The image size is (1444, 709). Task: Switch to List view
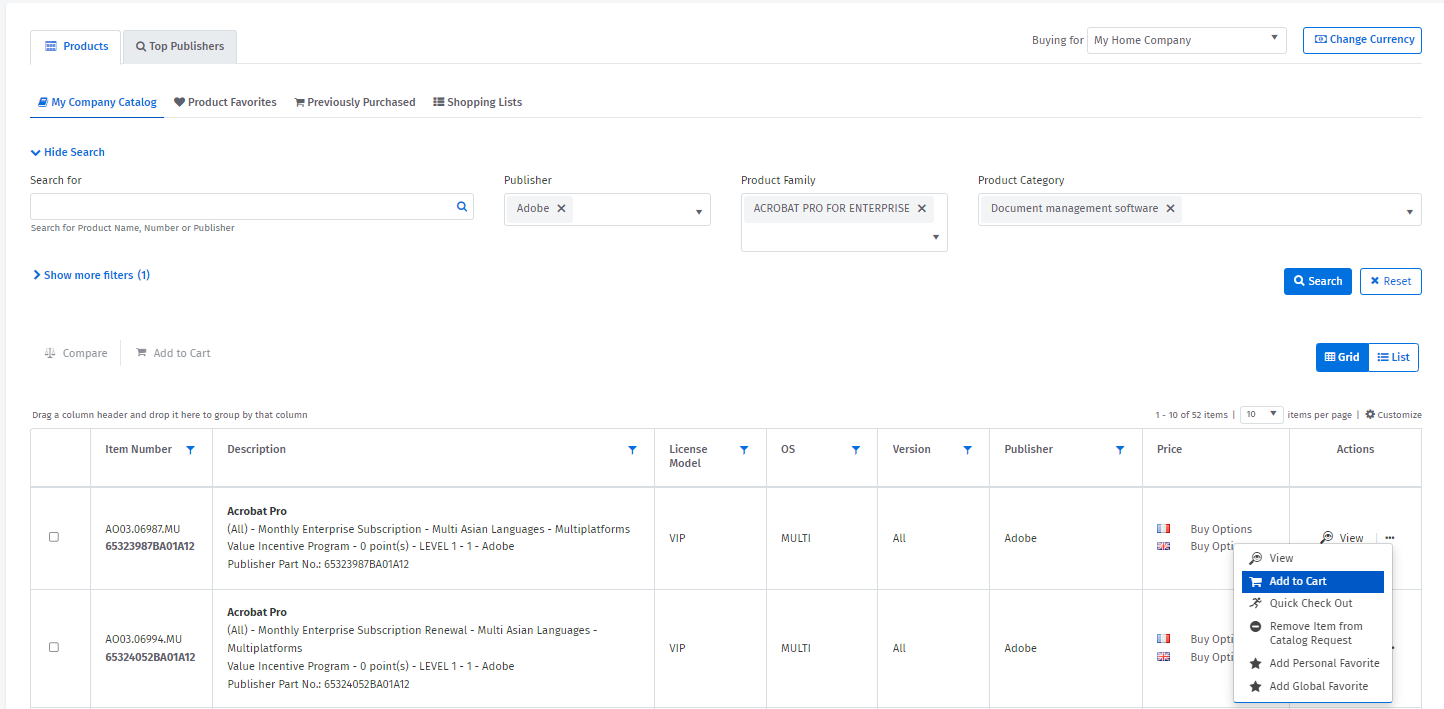(x=1393, y=357)
